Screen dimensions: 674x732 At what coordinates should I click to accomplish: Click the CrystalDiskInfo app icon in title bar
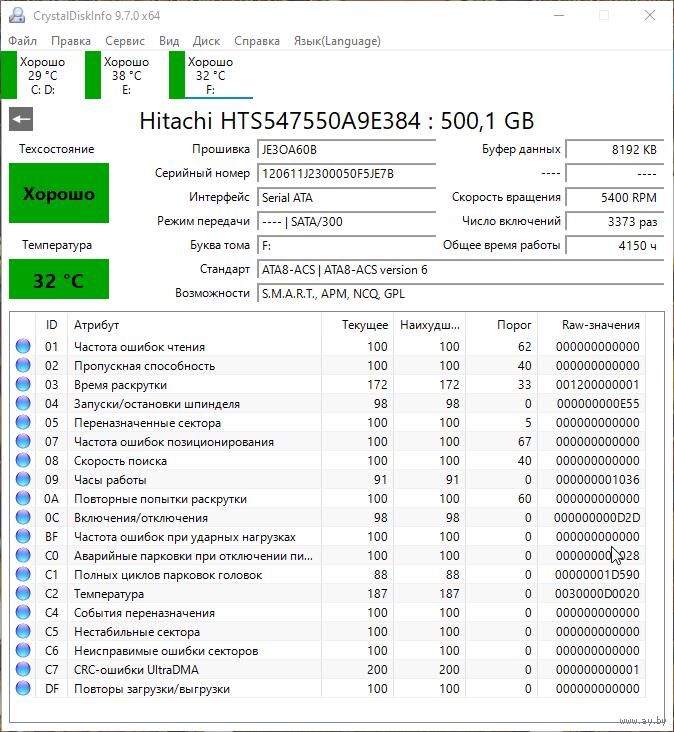tap(17, 15)
